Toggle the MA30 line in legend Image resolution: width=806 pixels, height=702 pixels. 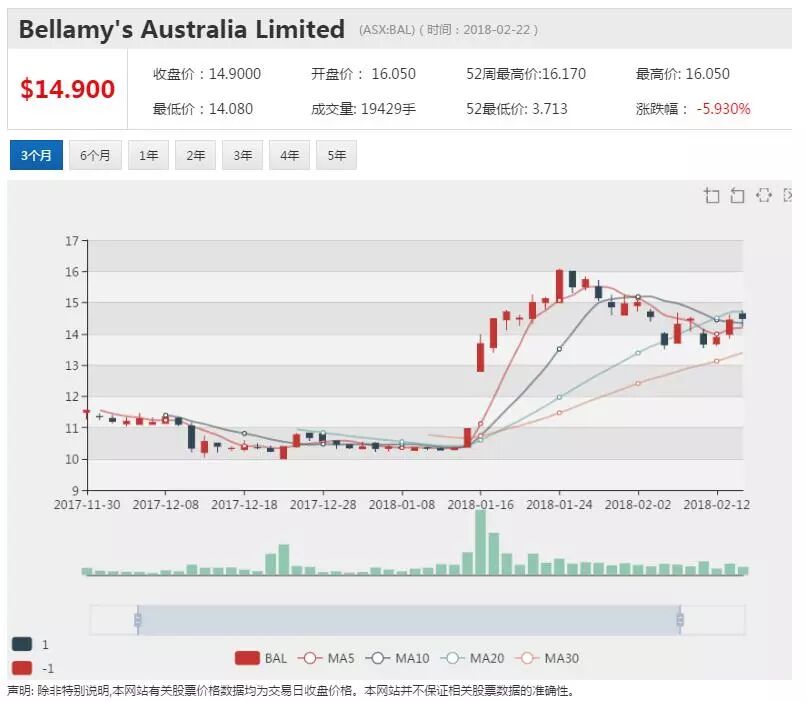[547, 658]
